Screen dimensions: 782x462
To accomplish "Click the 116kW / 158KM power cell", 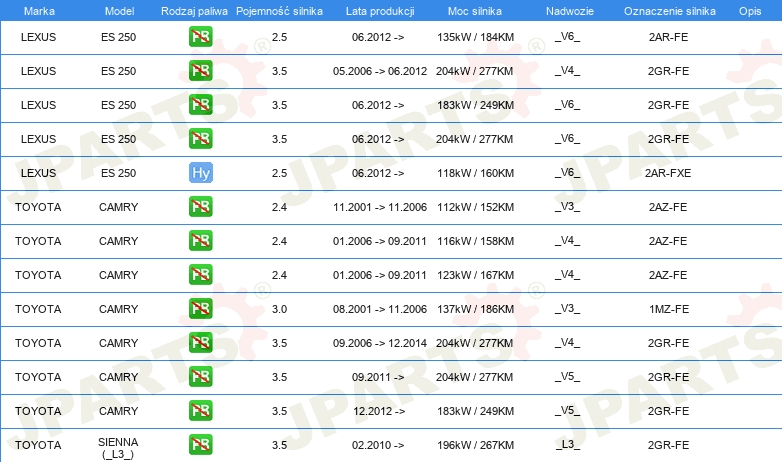I will (x=475, y=241).
